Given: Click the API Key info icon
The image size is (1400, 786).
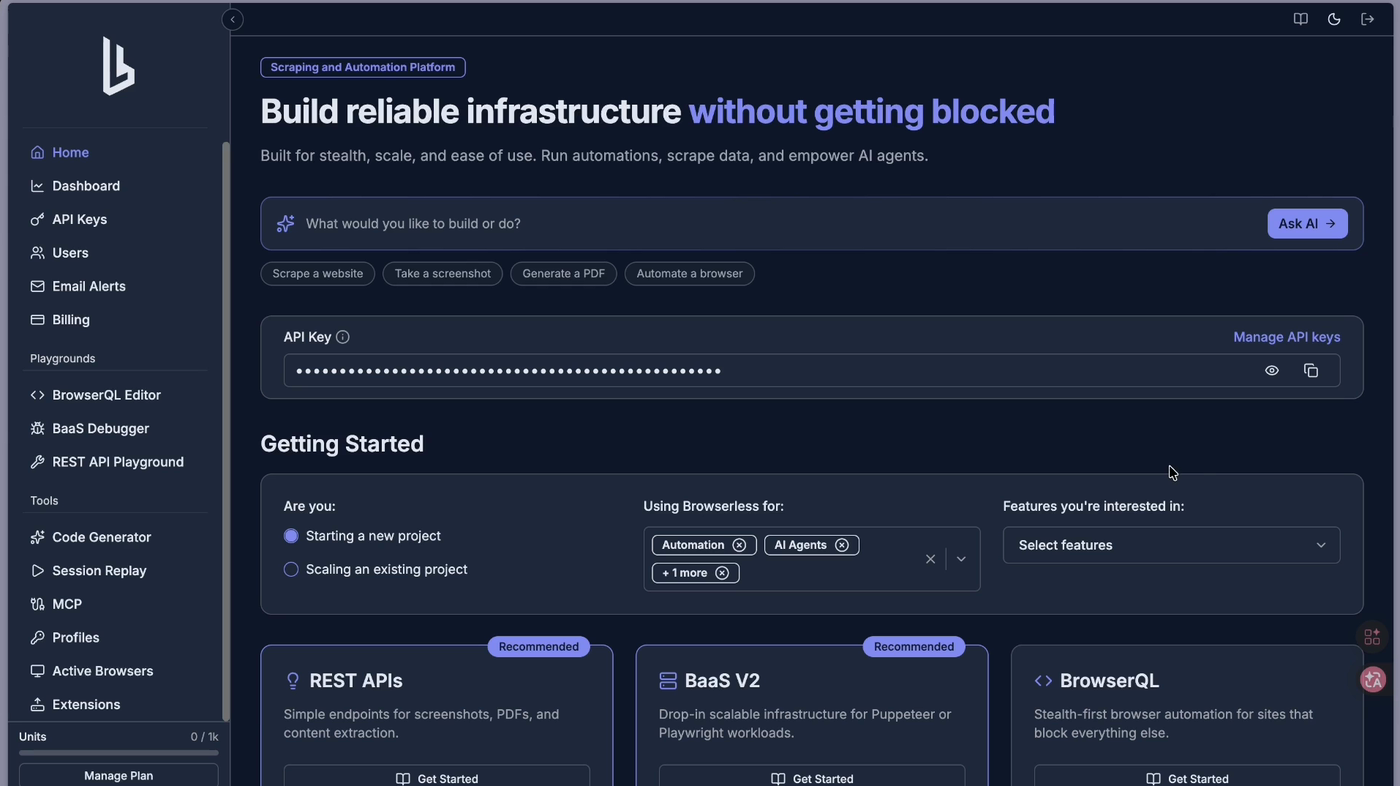Looking at the screenshot, I should 343,337.
